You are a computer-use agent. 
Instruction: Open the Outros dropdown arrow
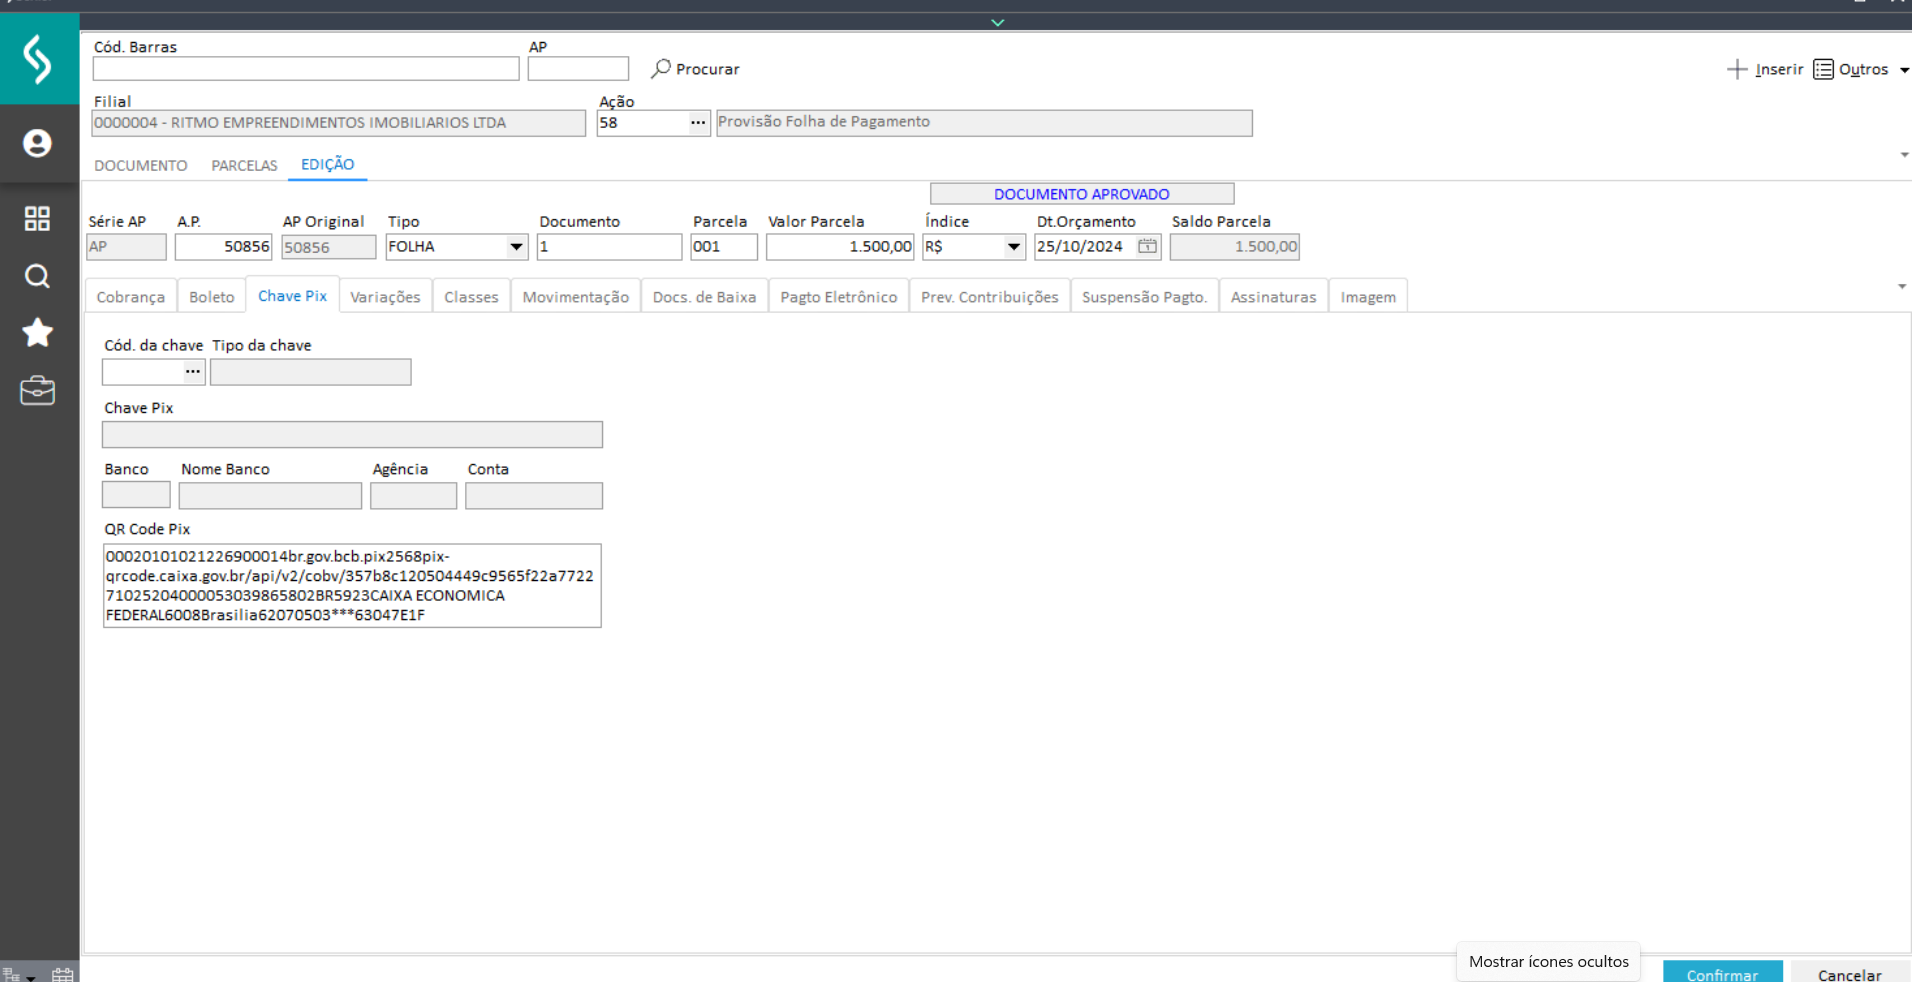[x=1904, y=70]
